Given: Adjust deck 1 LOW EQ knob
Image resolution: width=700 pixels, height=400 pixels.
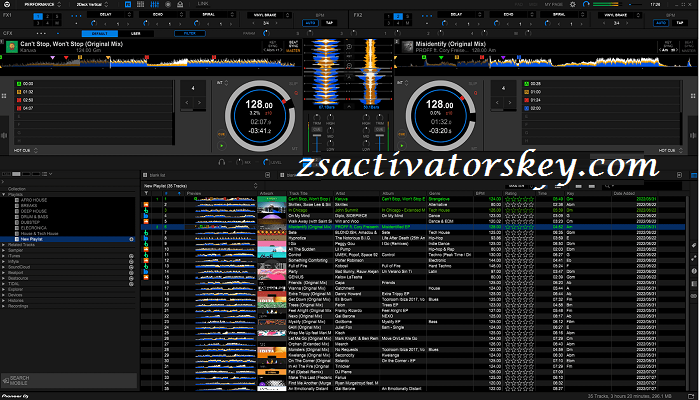Looking at the screenshot, I should [x=330, y=144].
